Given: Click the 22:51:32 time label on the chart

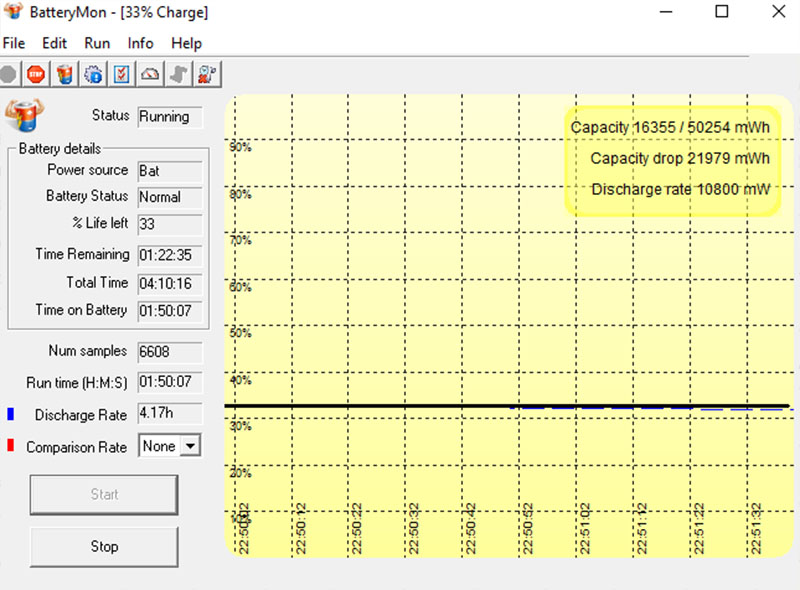Looking at the screenshot, I should tap(757, 529).
